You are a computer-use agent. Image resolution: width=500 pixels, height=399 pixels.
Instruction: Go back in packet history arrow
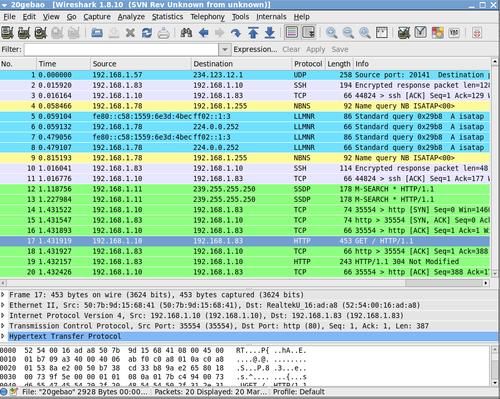[203, 33]
